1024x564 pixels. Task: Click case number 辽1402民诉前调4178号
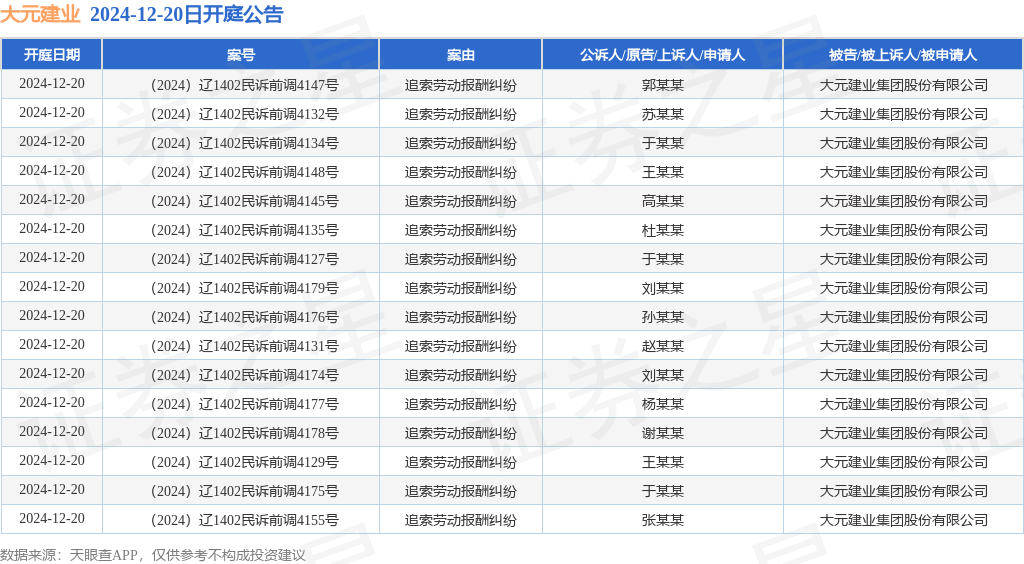click(x=268, y=433)
